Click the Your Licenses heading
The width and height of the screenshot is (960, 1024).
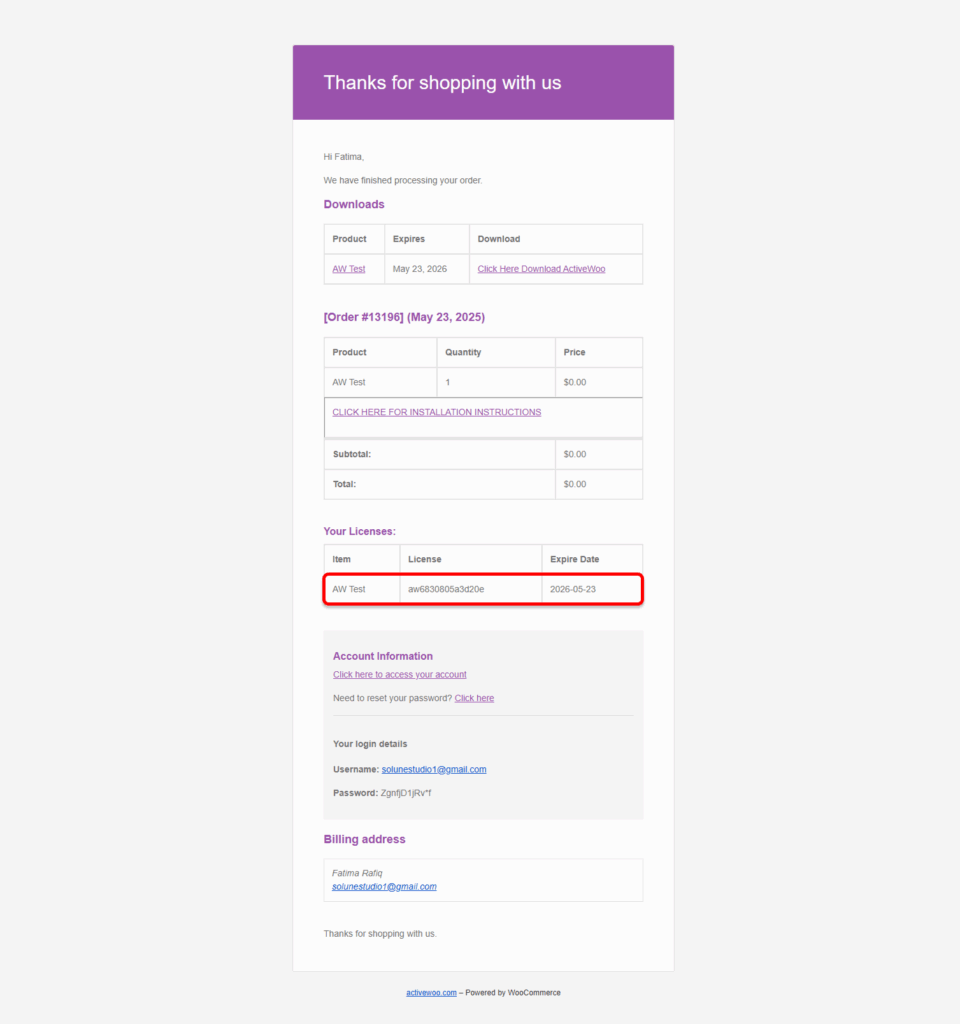click(360, 532)
